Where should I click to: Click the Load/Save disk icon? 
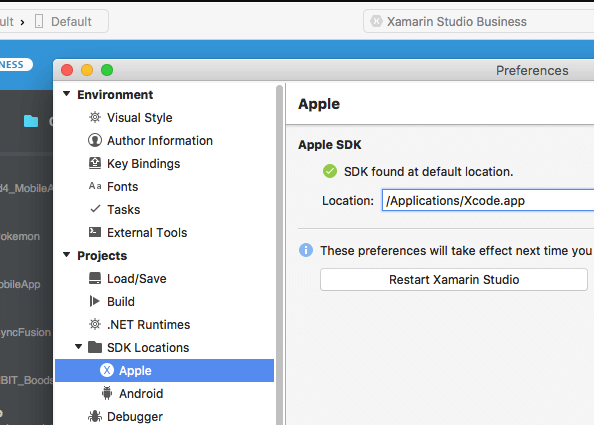(x=95, y=278)
